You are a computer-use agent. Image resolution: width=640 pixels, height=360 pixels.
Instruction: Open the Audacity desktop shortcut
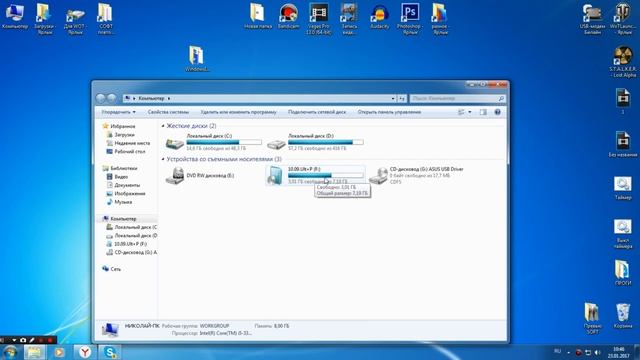coord(380,16)
